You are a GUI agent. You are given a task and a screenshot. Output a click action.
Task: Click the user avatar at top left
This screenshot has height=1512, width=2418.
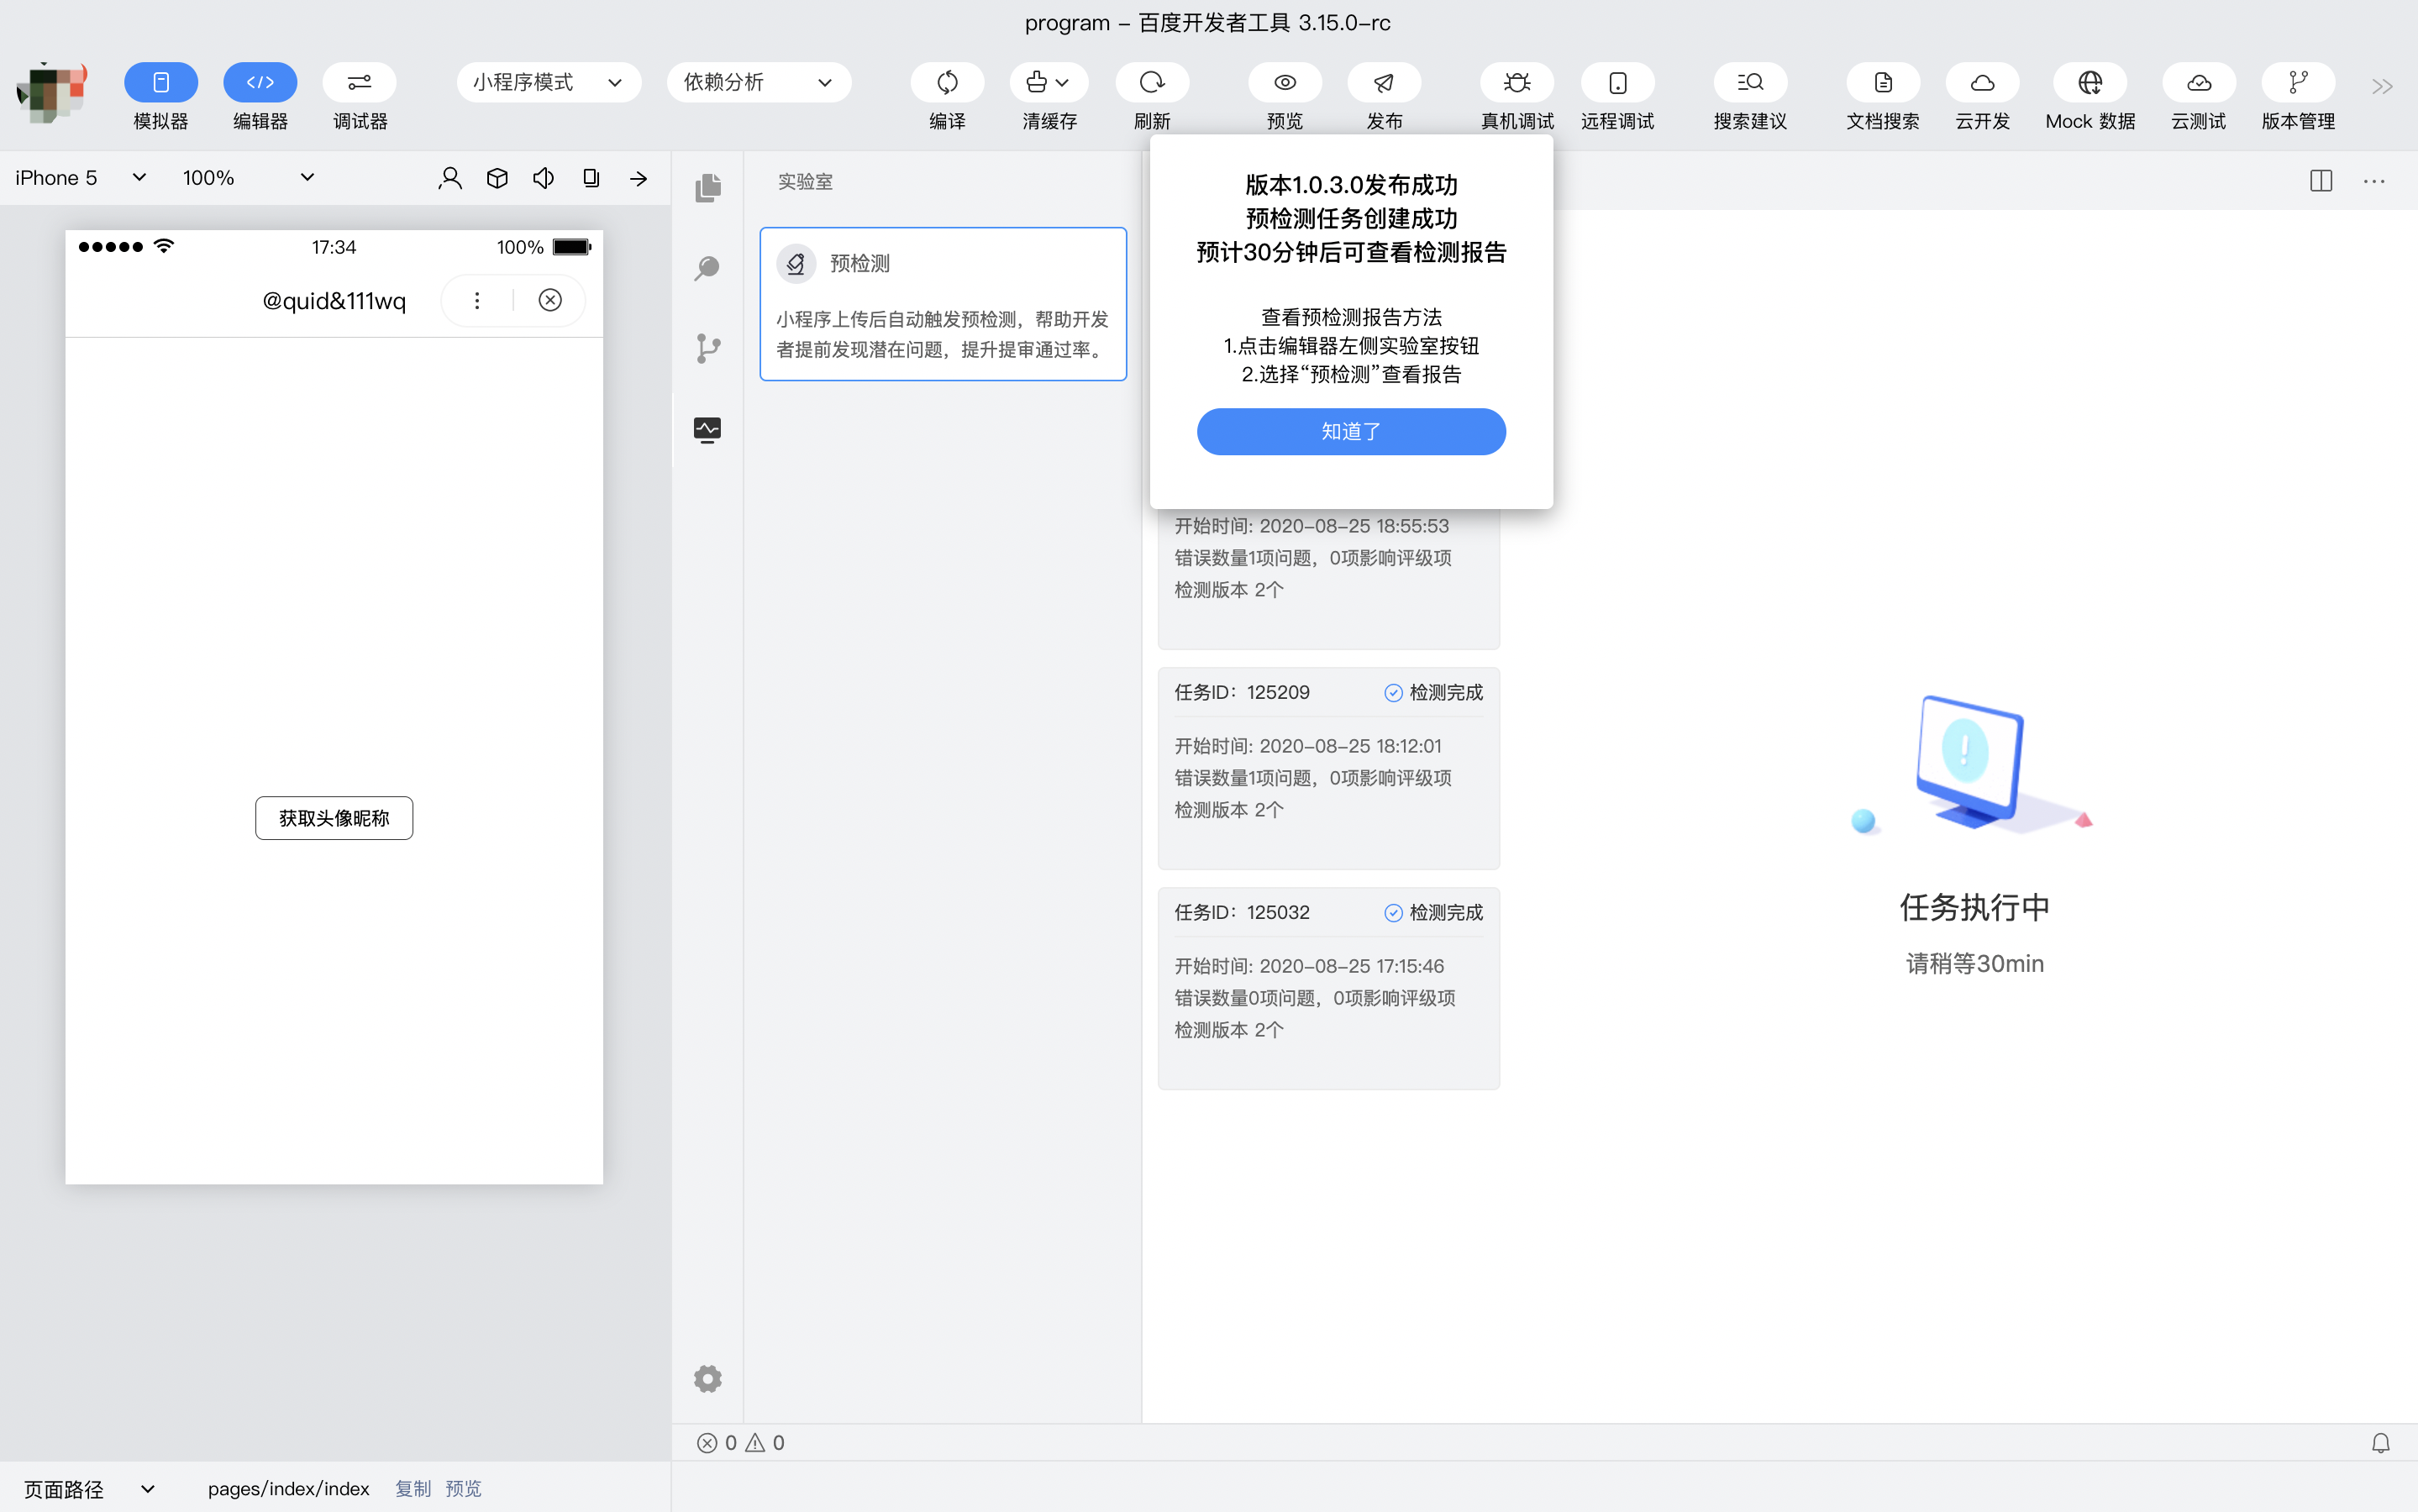coord(52,92)
